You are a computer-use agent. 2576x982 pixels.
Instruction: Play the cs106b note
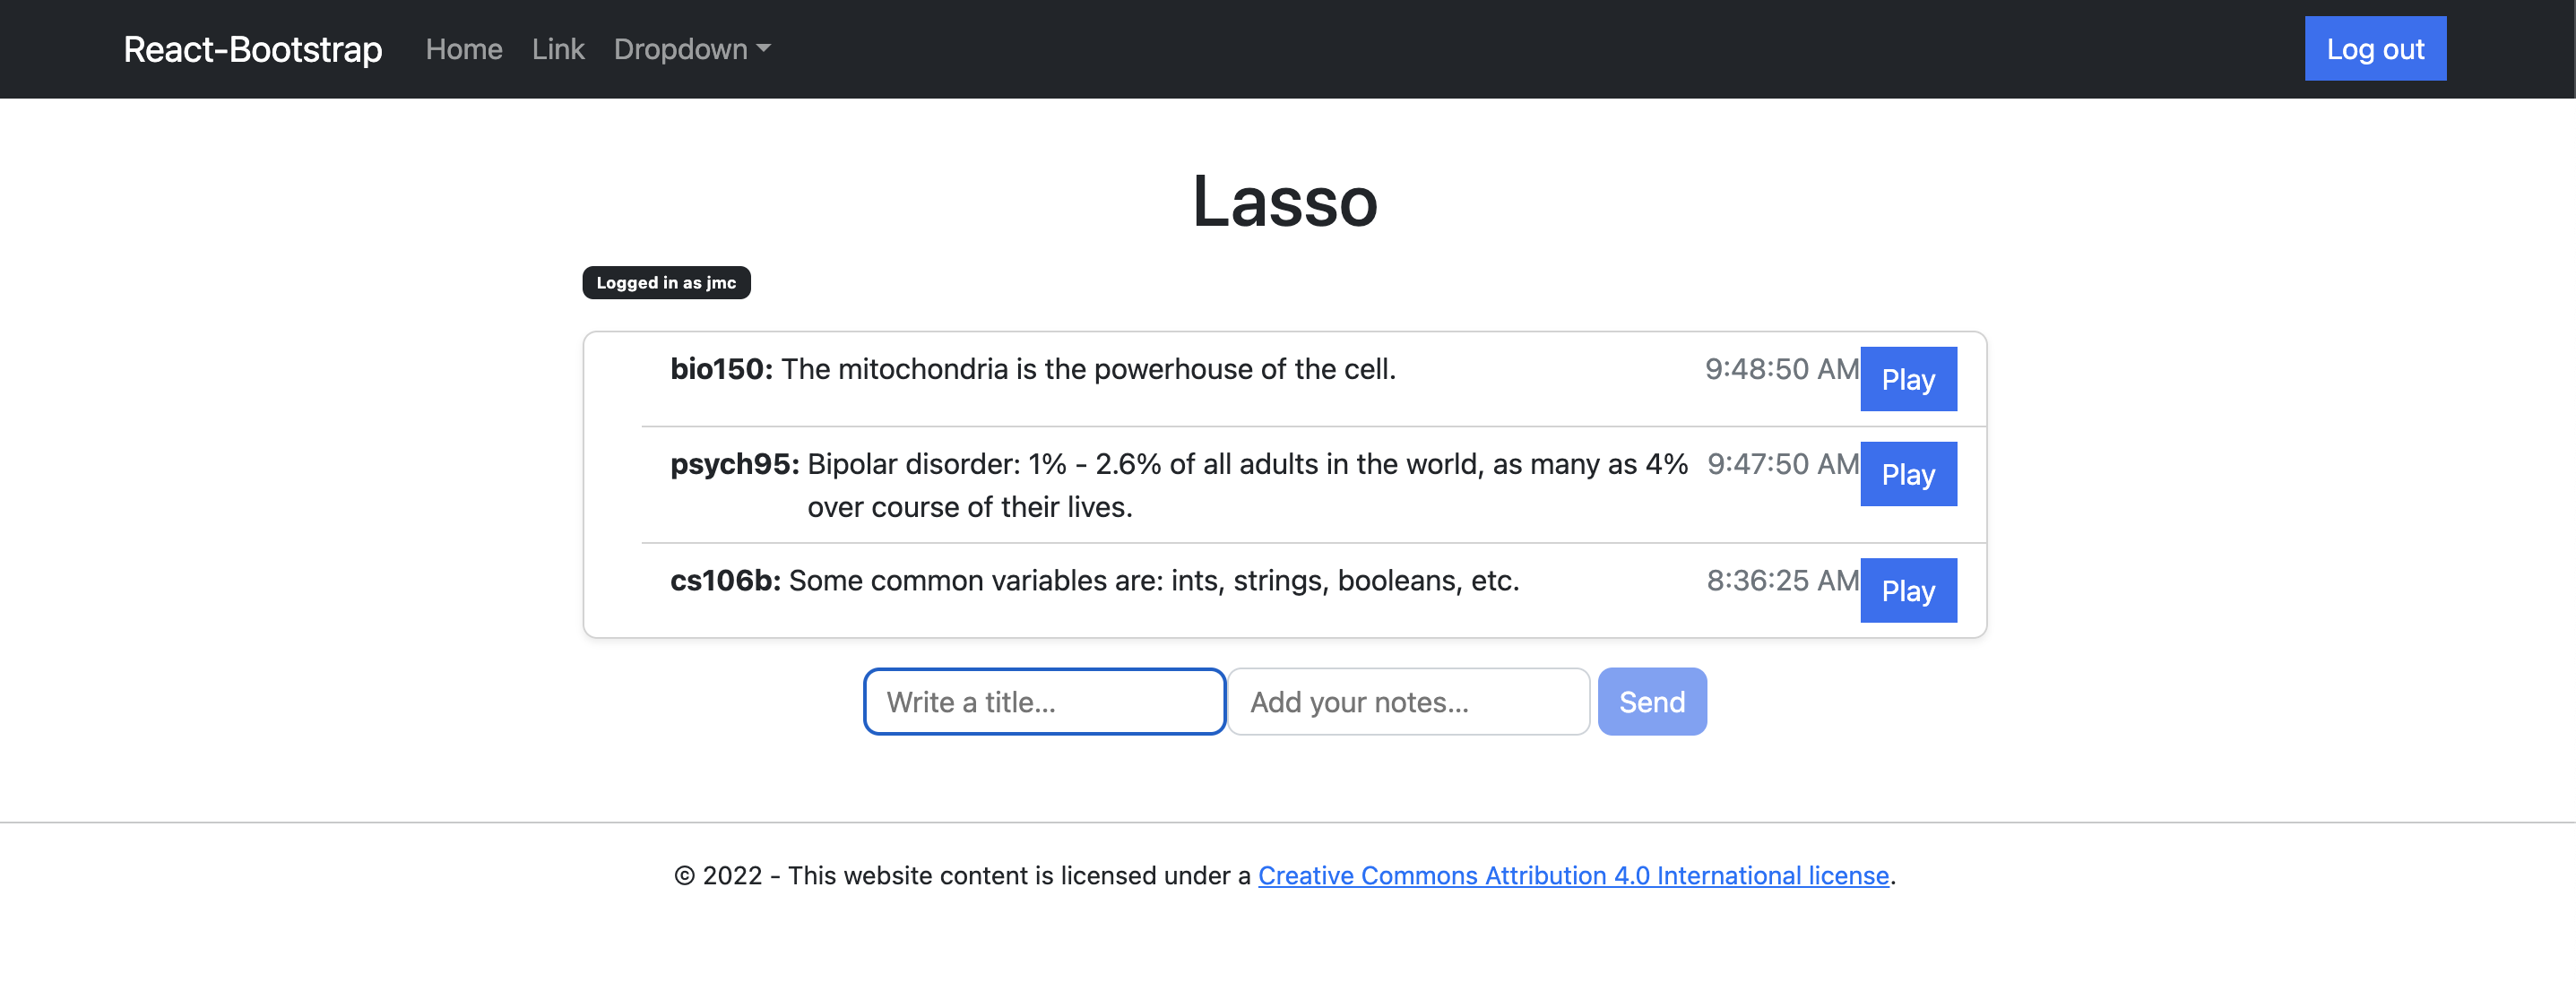point(1907,590)
